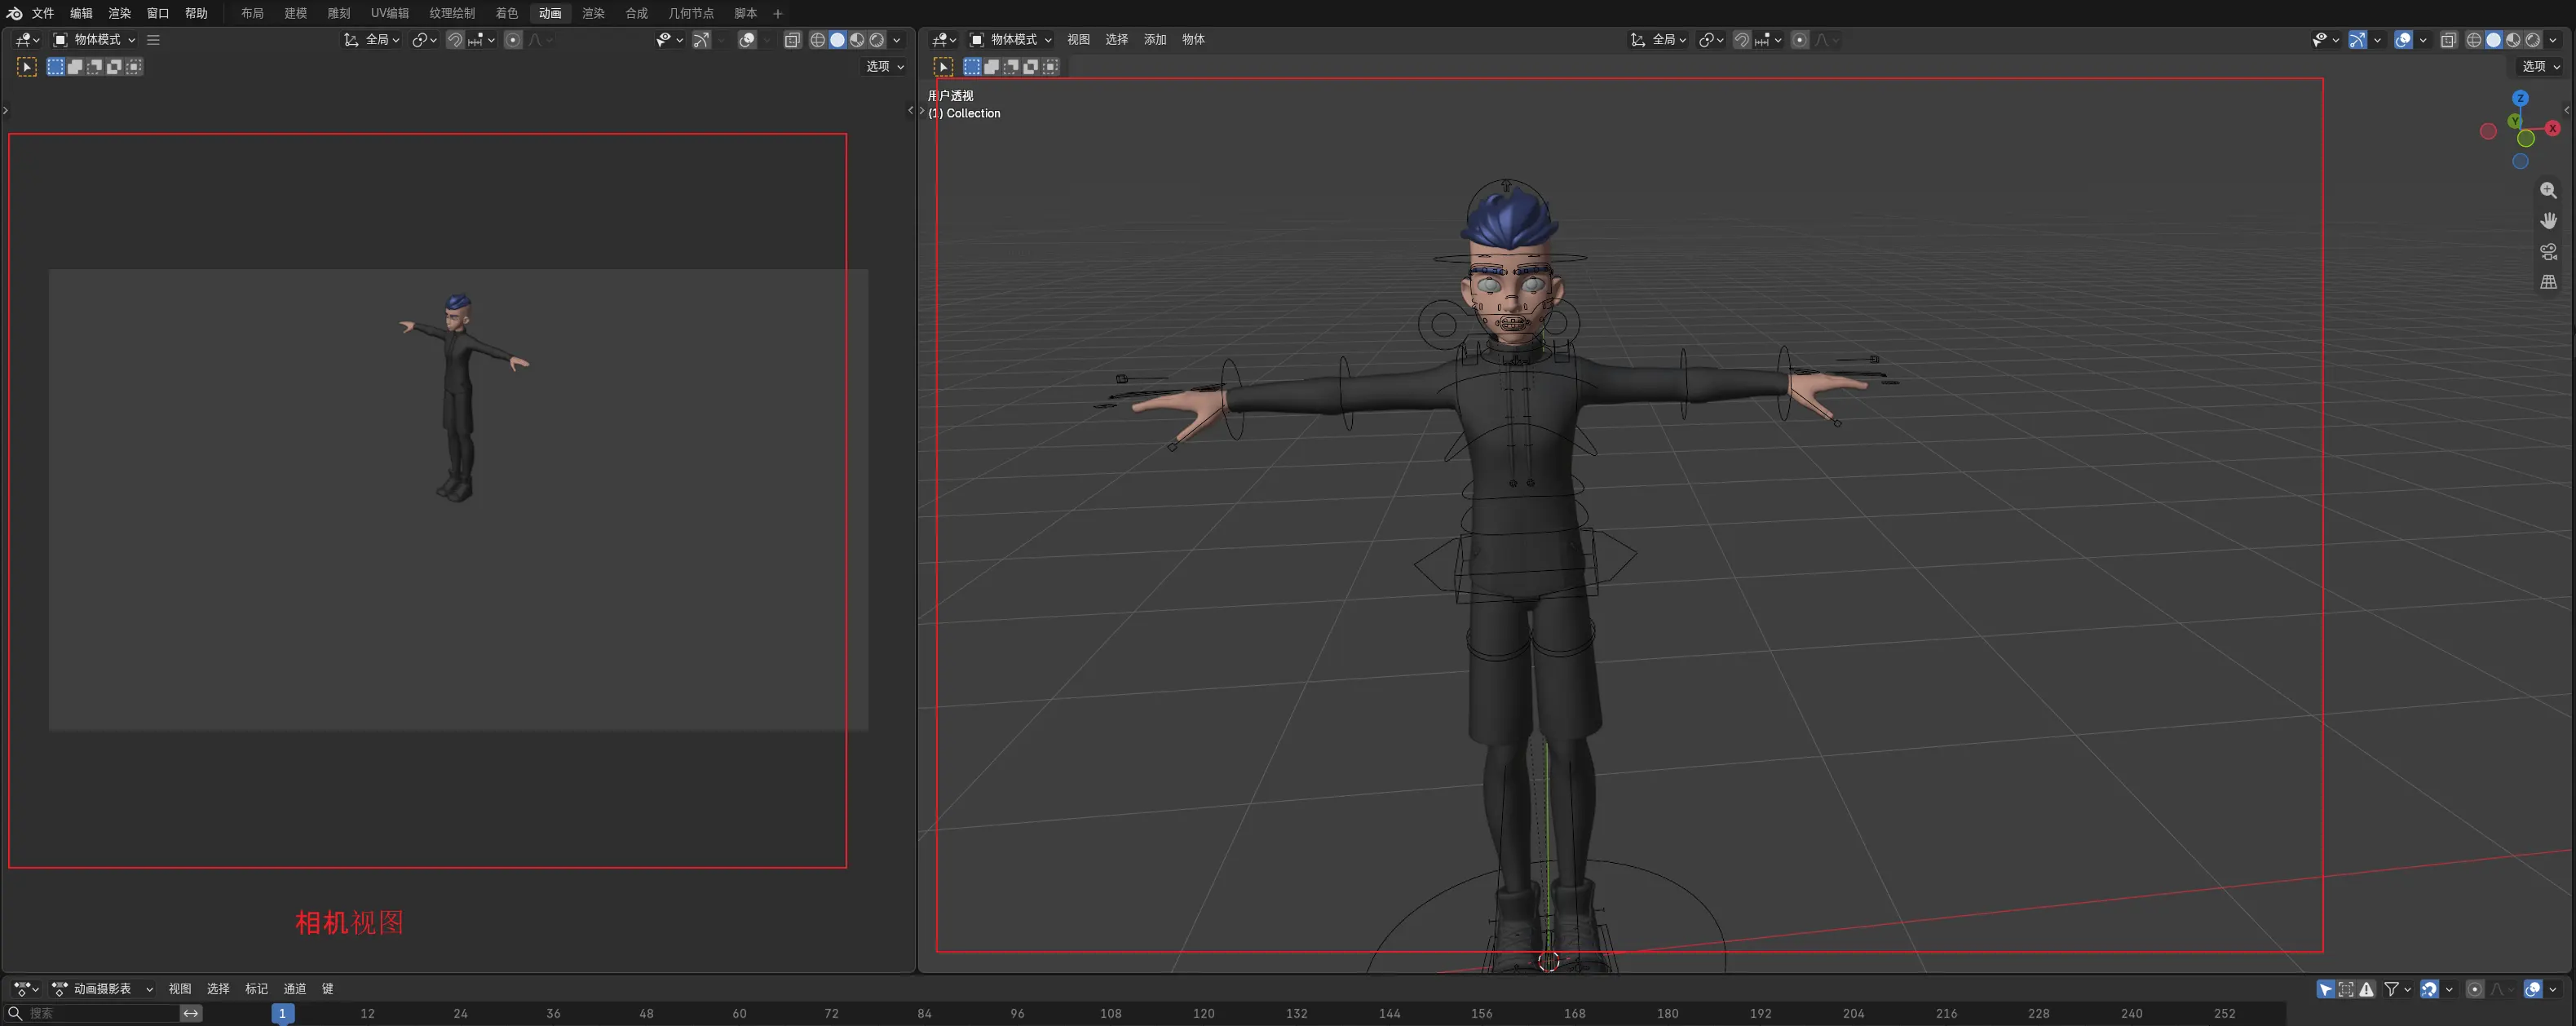
Task: Choose intersect selection mode in right viewport
Action: (x=1050, y=67)
